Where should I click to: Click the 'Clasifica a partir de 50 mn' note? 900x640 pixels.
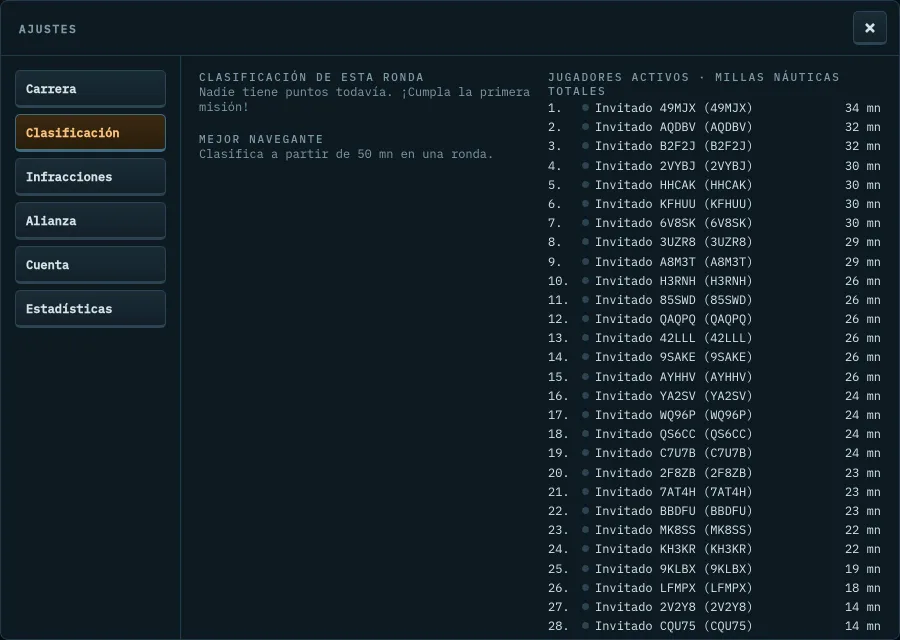point(346,154)
